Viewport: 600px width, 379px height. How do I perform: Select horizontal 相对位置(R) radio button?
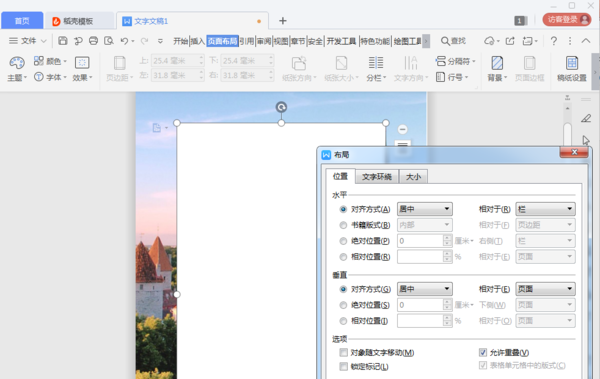tap(343, 256)
